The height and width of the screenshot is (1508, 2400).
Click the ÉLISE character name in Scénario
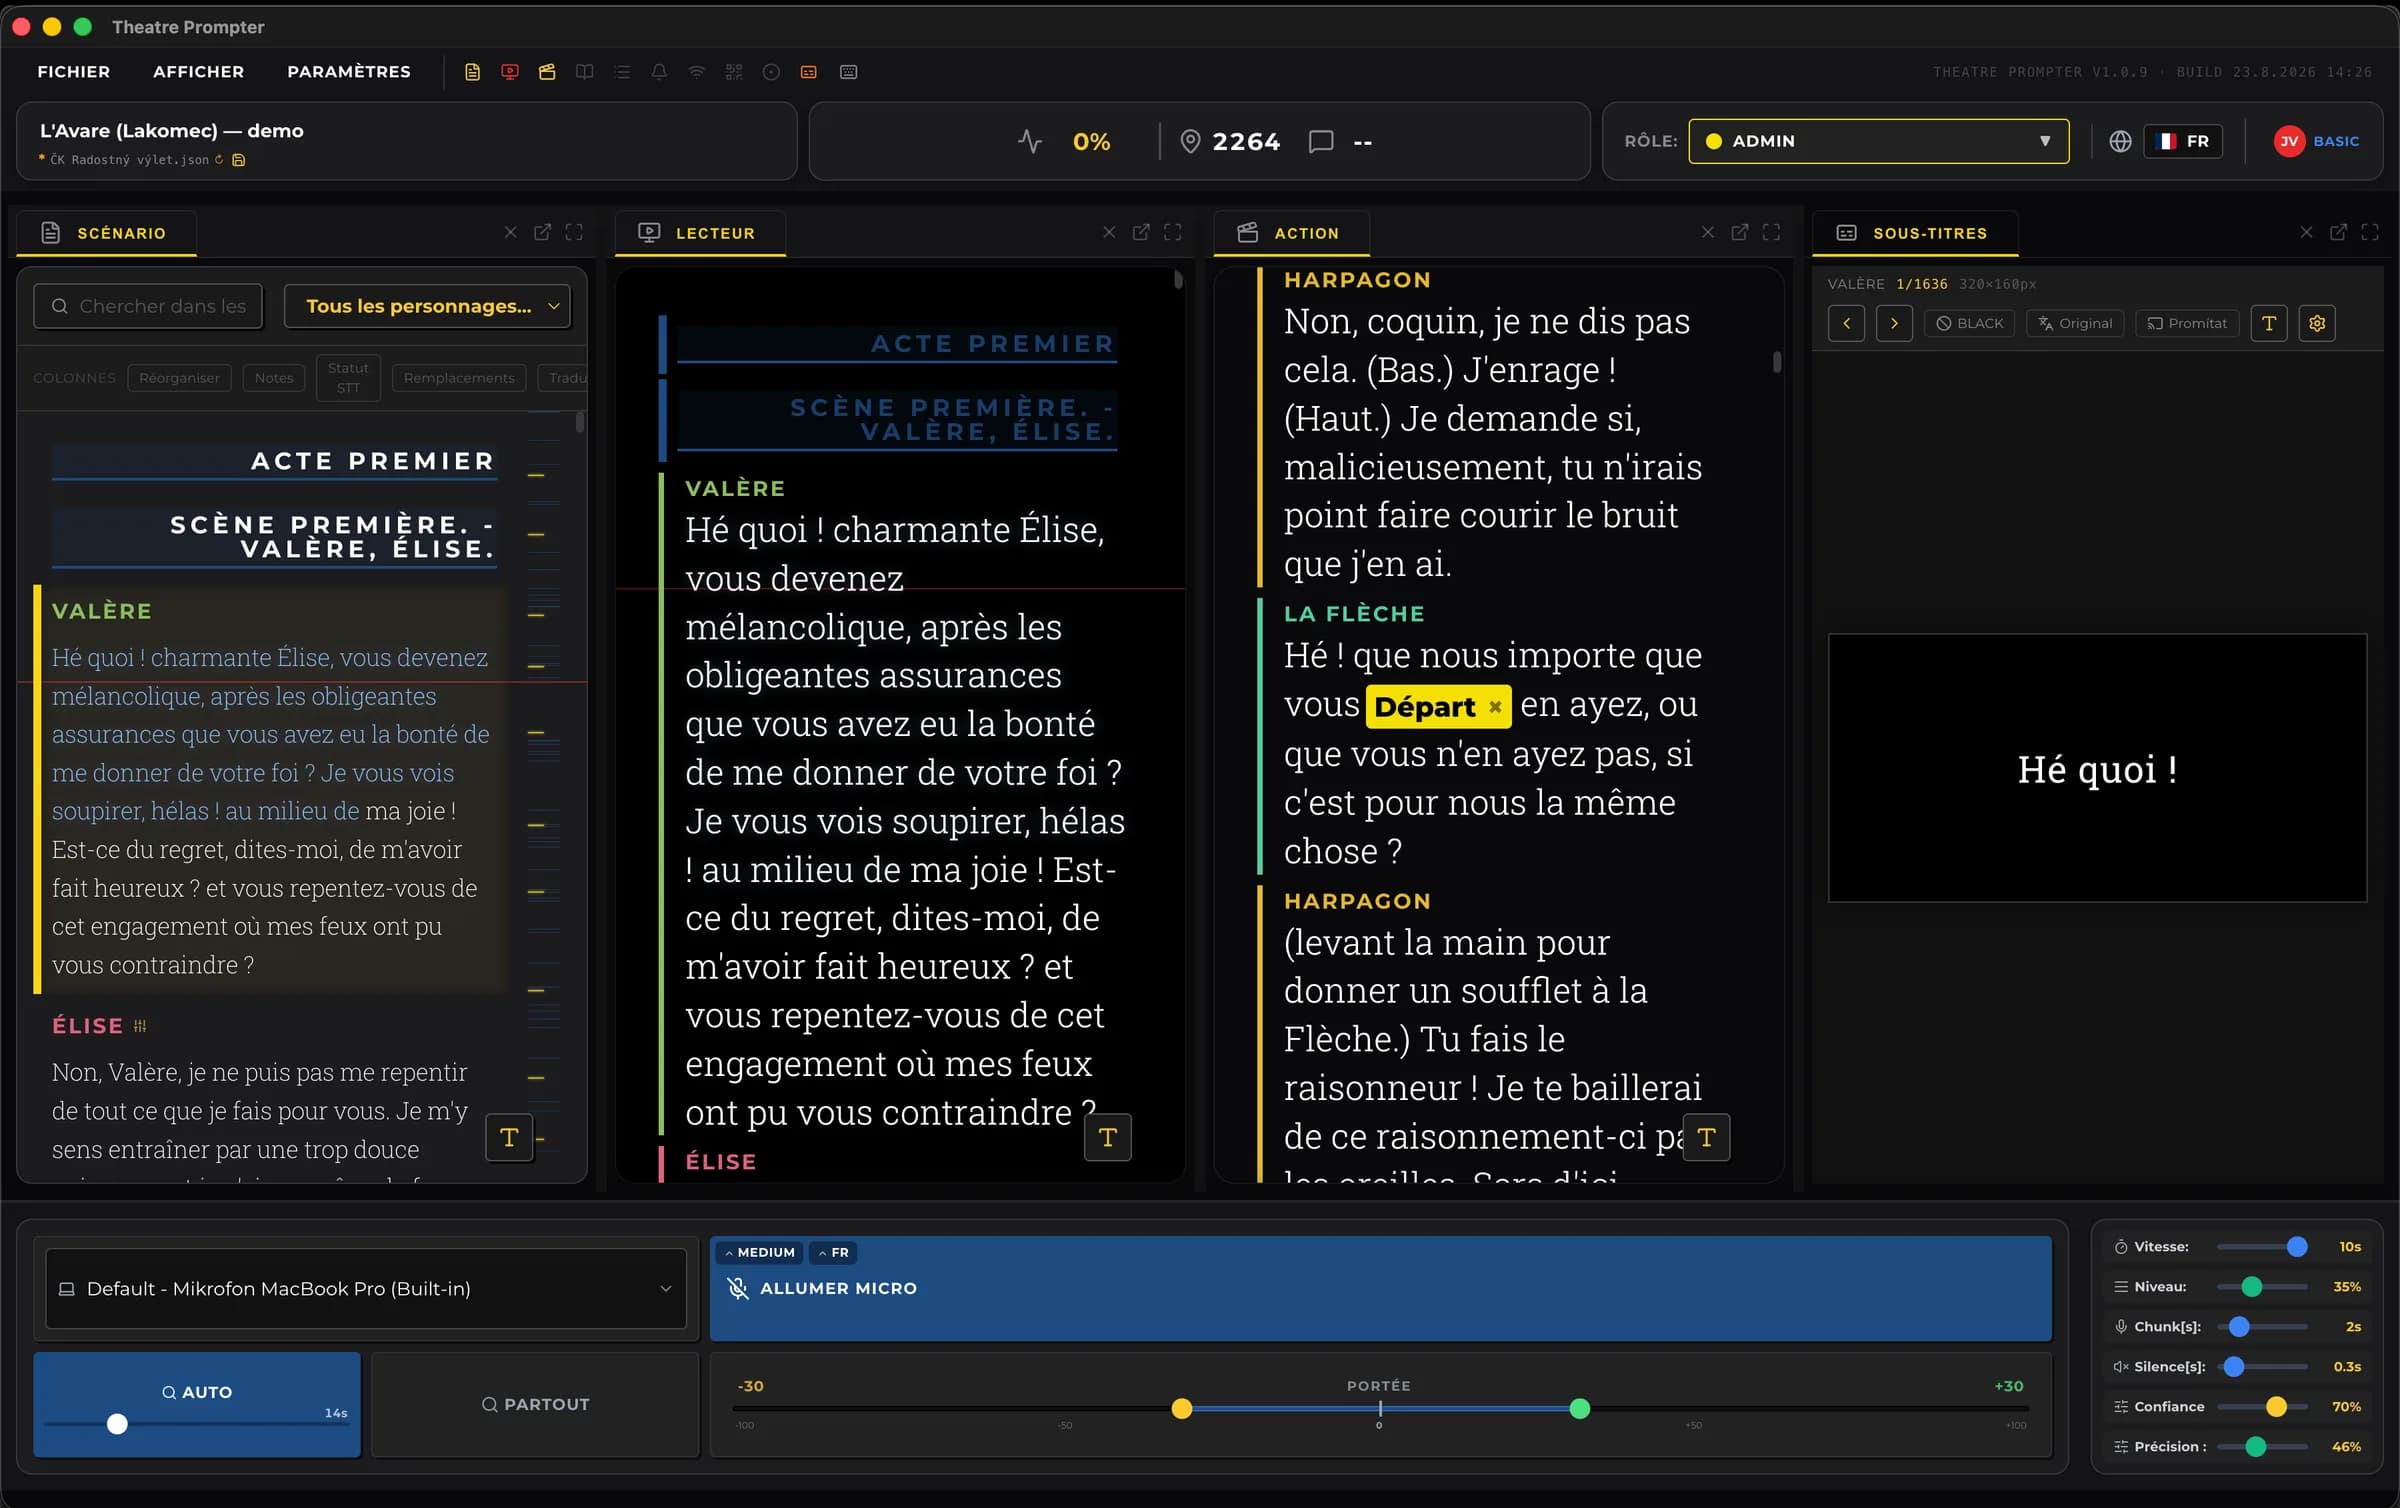tap(87, 1025)
